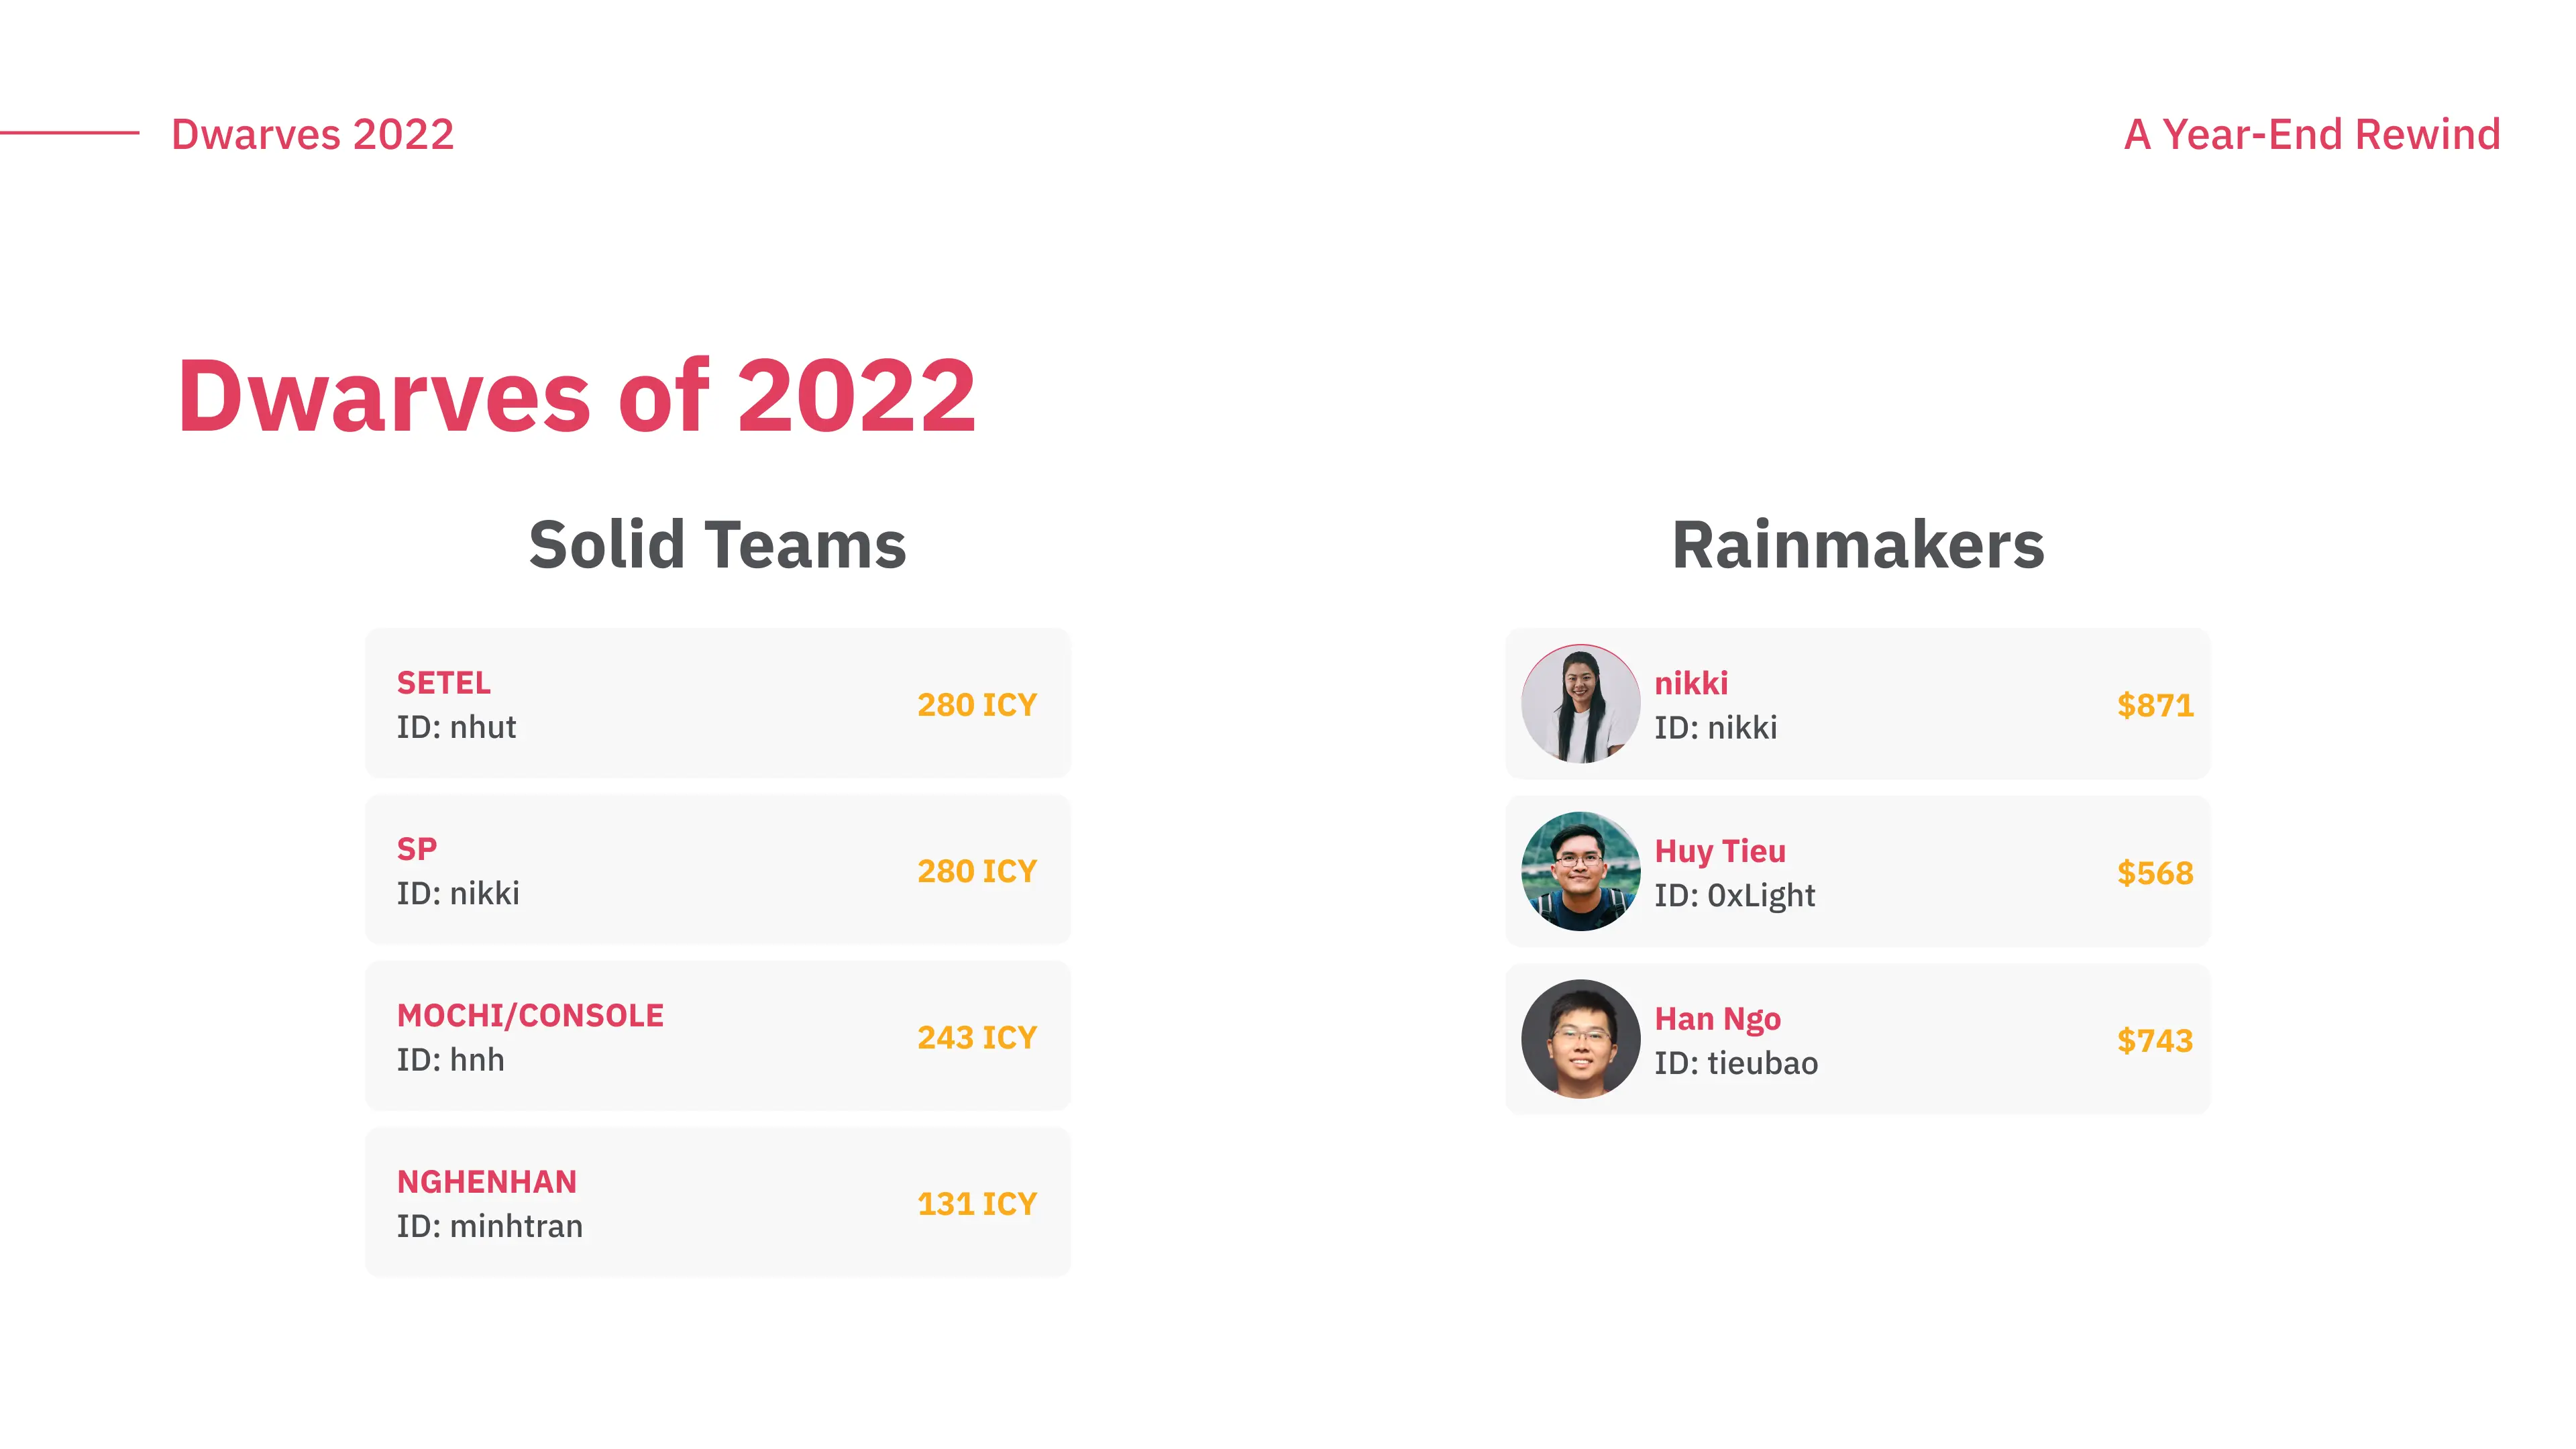Screen dimensions: 2576x1449
Task: Click nikki's profile avatar photo
Action: pyautogui.click(x=1580, y=704)
